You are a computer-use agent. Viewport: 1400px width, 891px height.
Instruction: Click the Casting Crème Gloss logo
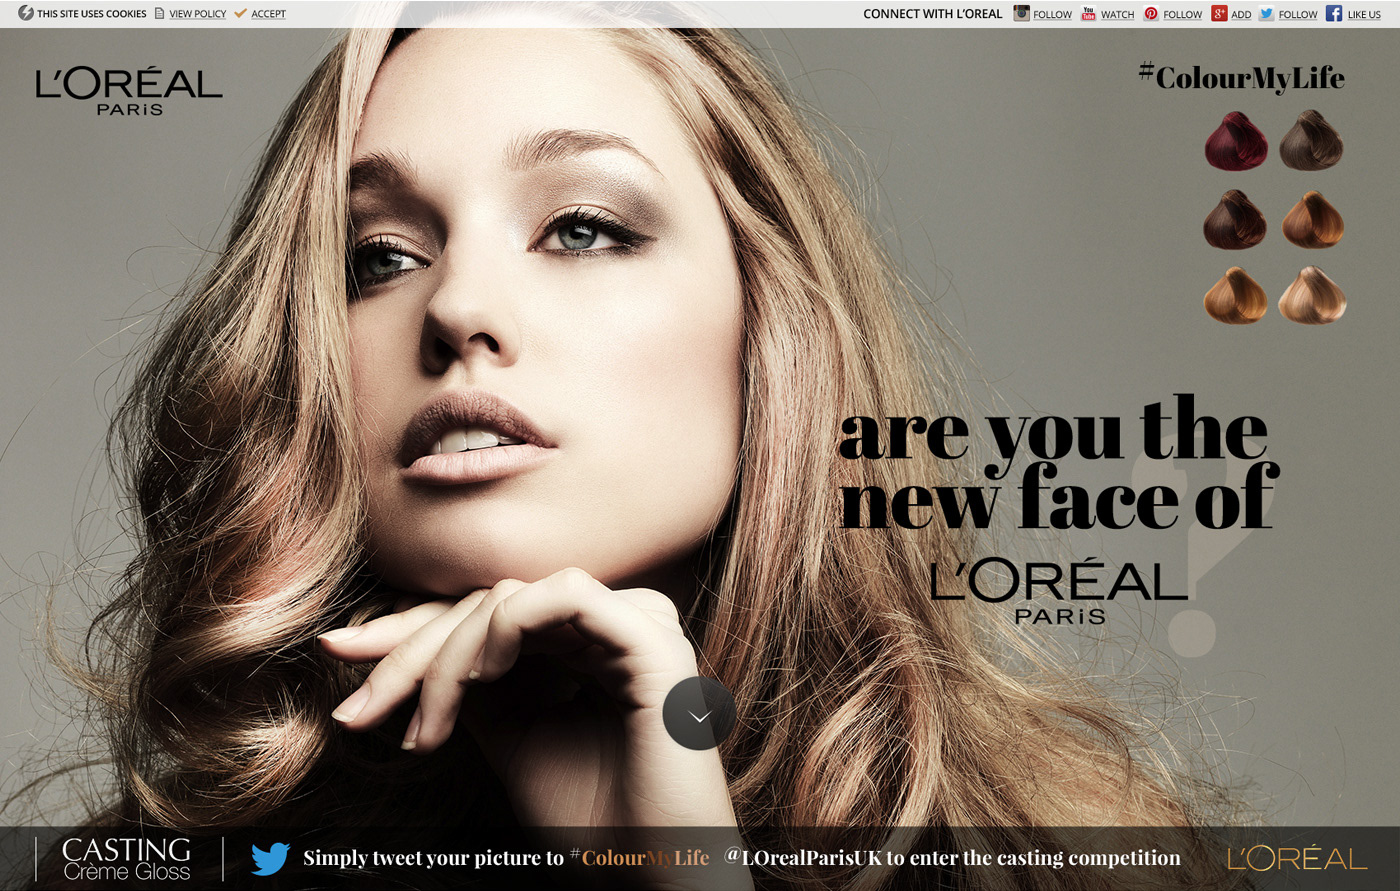click(x=127, y=859)
